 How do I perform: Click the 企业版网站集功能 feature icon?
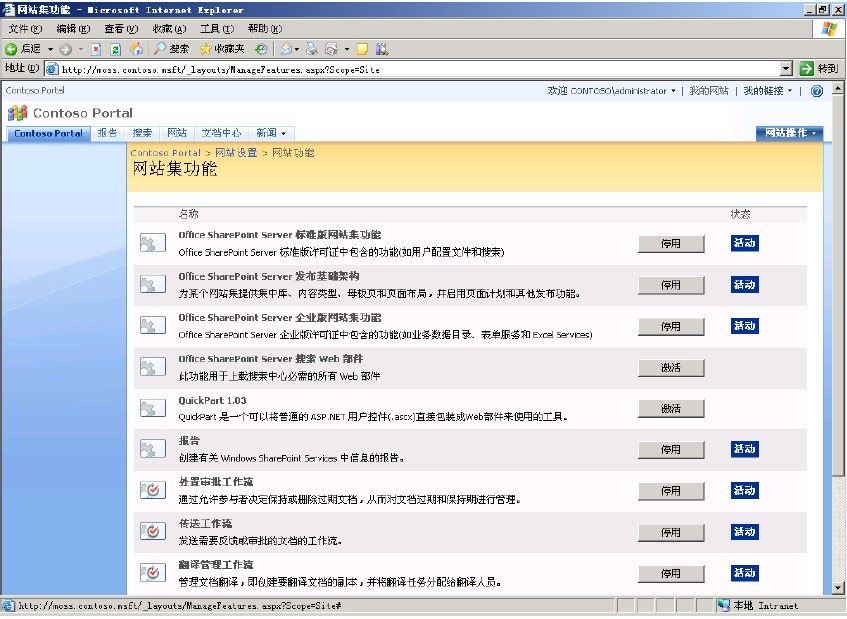[x=152, y=325]
